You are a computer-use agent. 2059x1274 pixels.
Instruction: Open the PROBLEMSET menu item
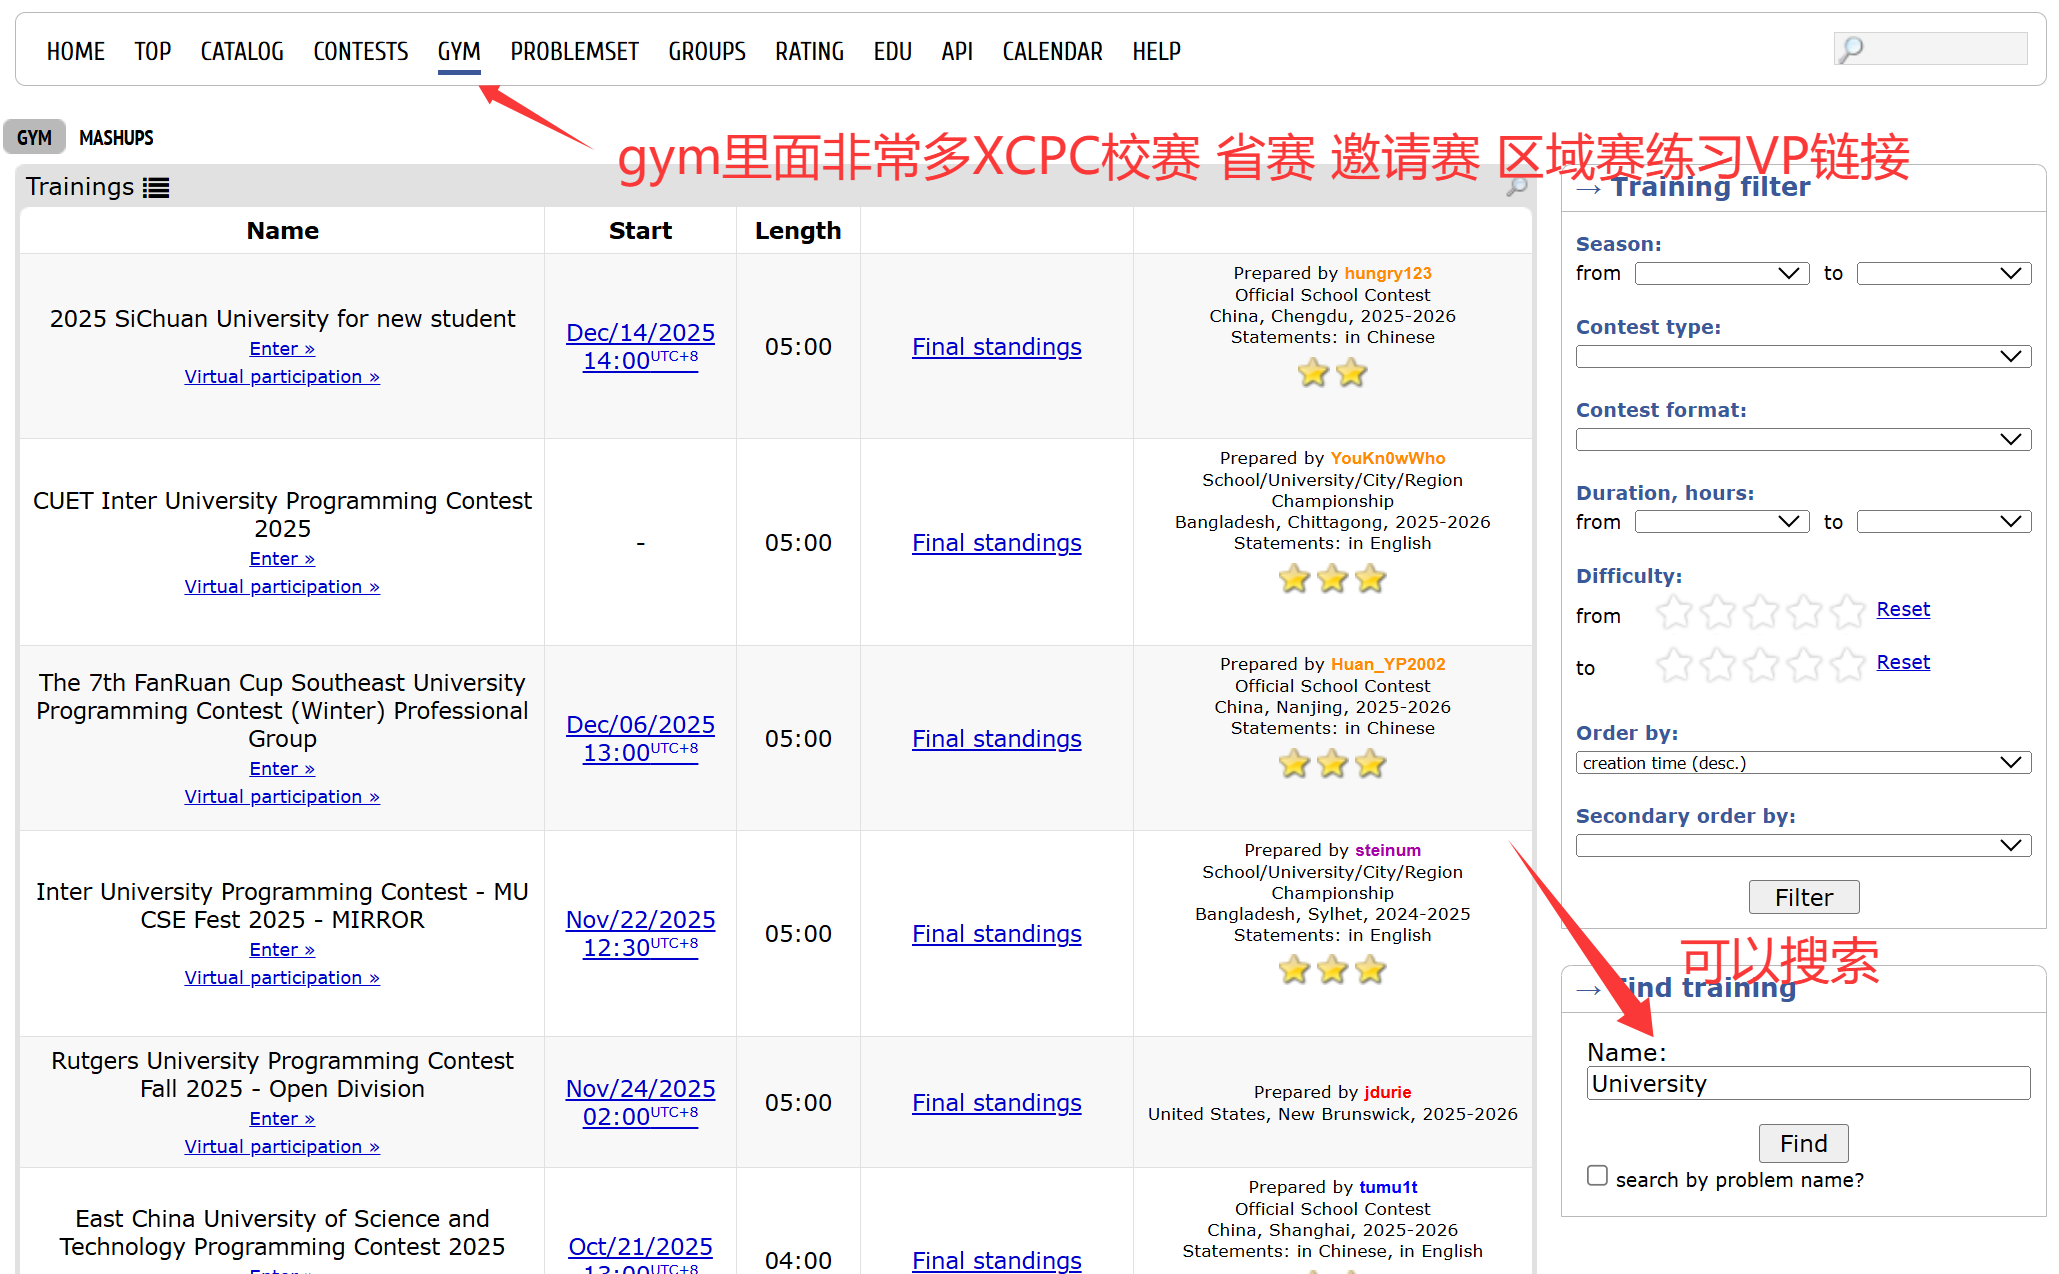574,51
